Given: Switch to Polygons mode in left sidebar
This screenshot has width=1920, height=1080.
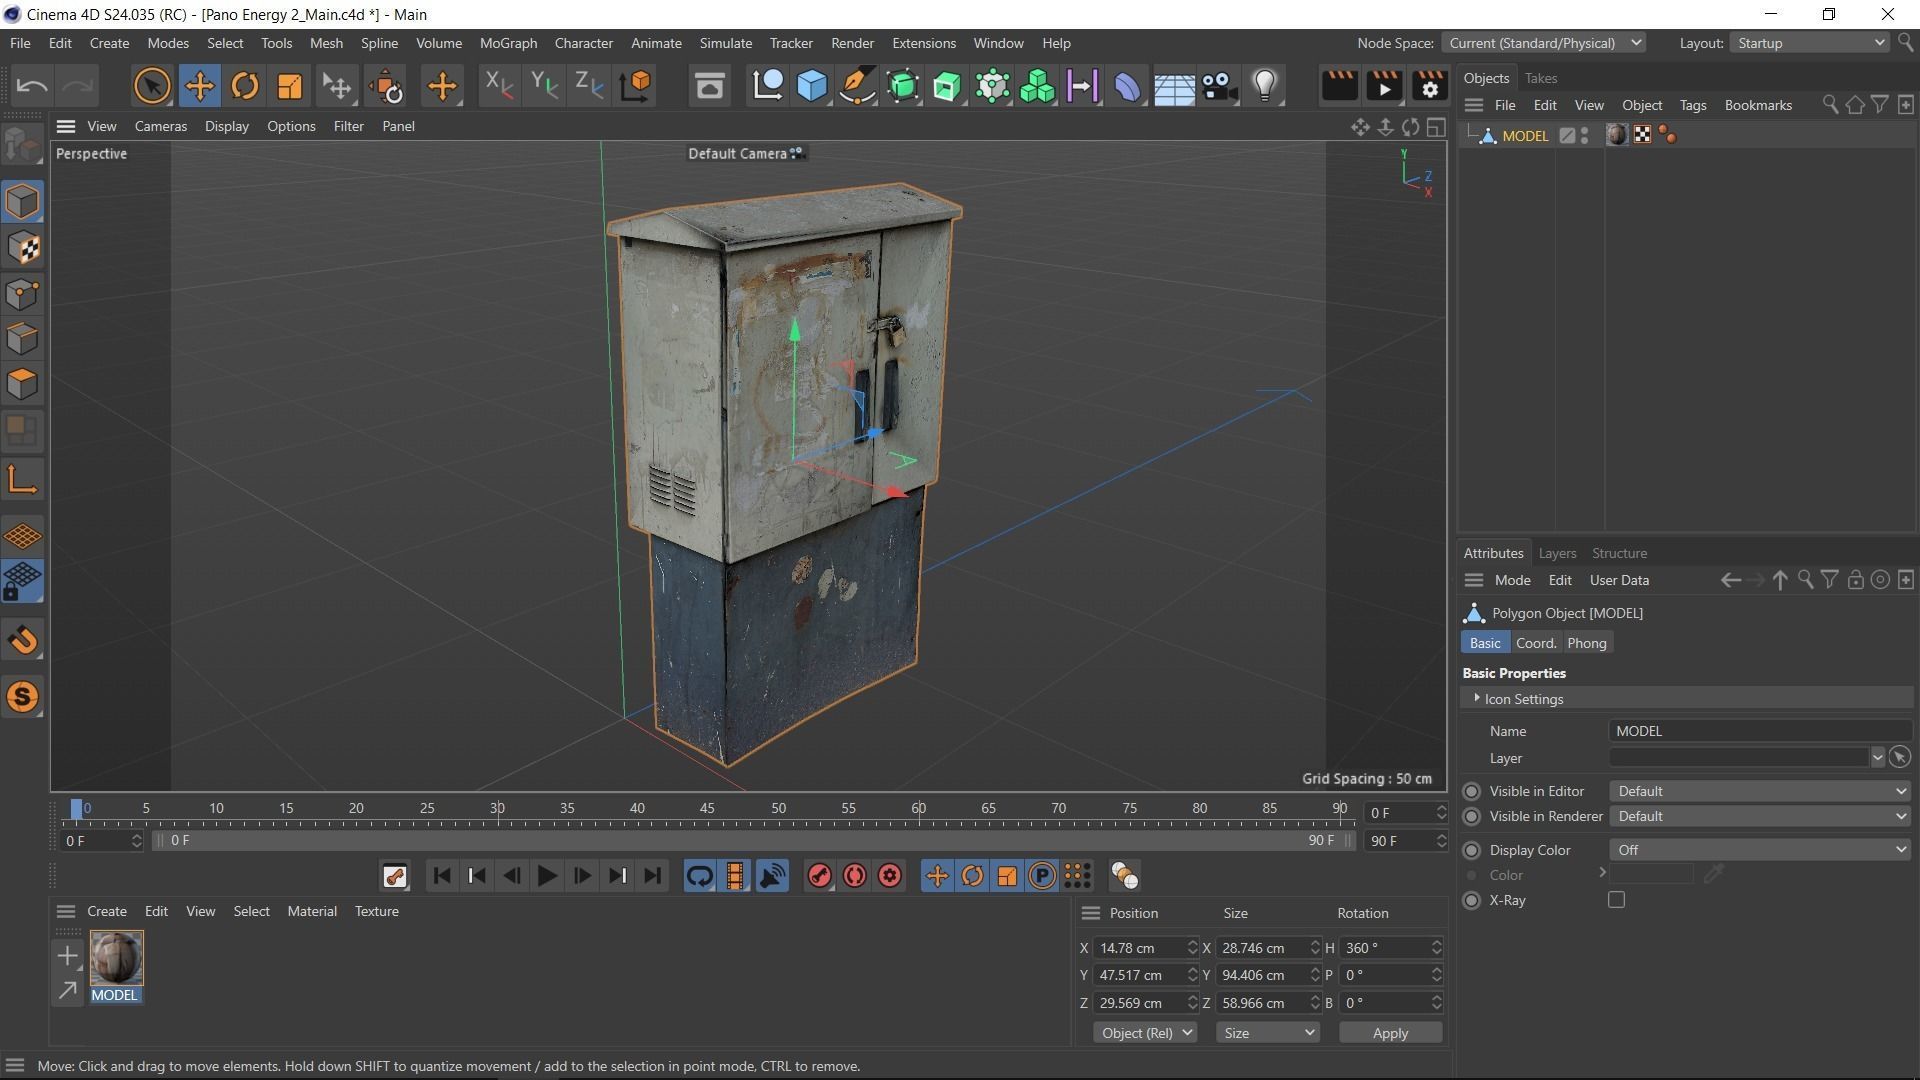Looking at the screenshot, I should pyautogui.click(x=23, y=384).
